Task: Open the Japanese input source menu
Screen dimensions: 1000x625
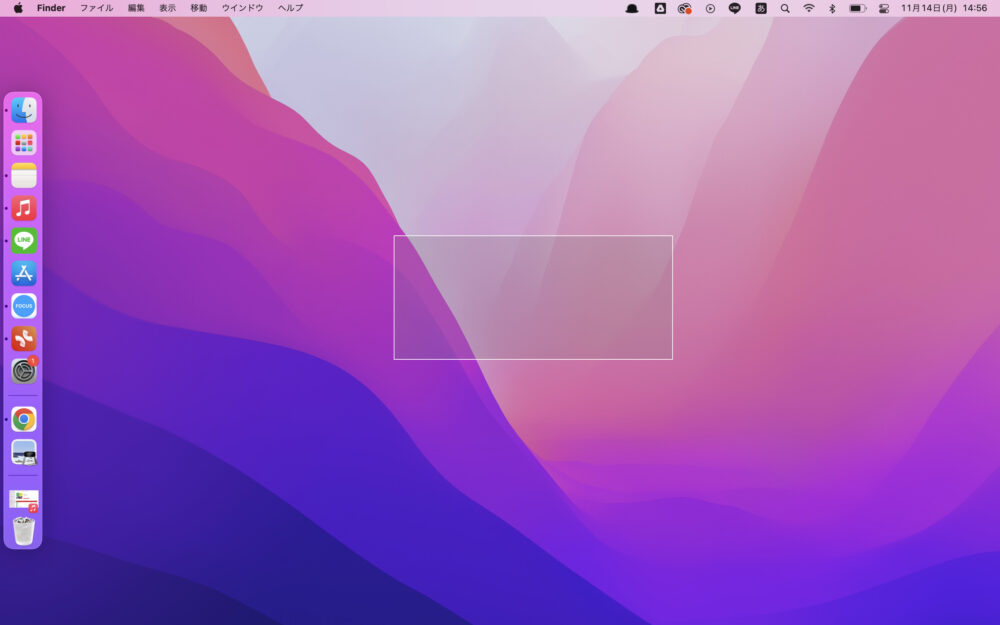Action: coord(761,8)
